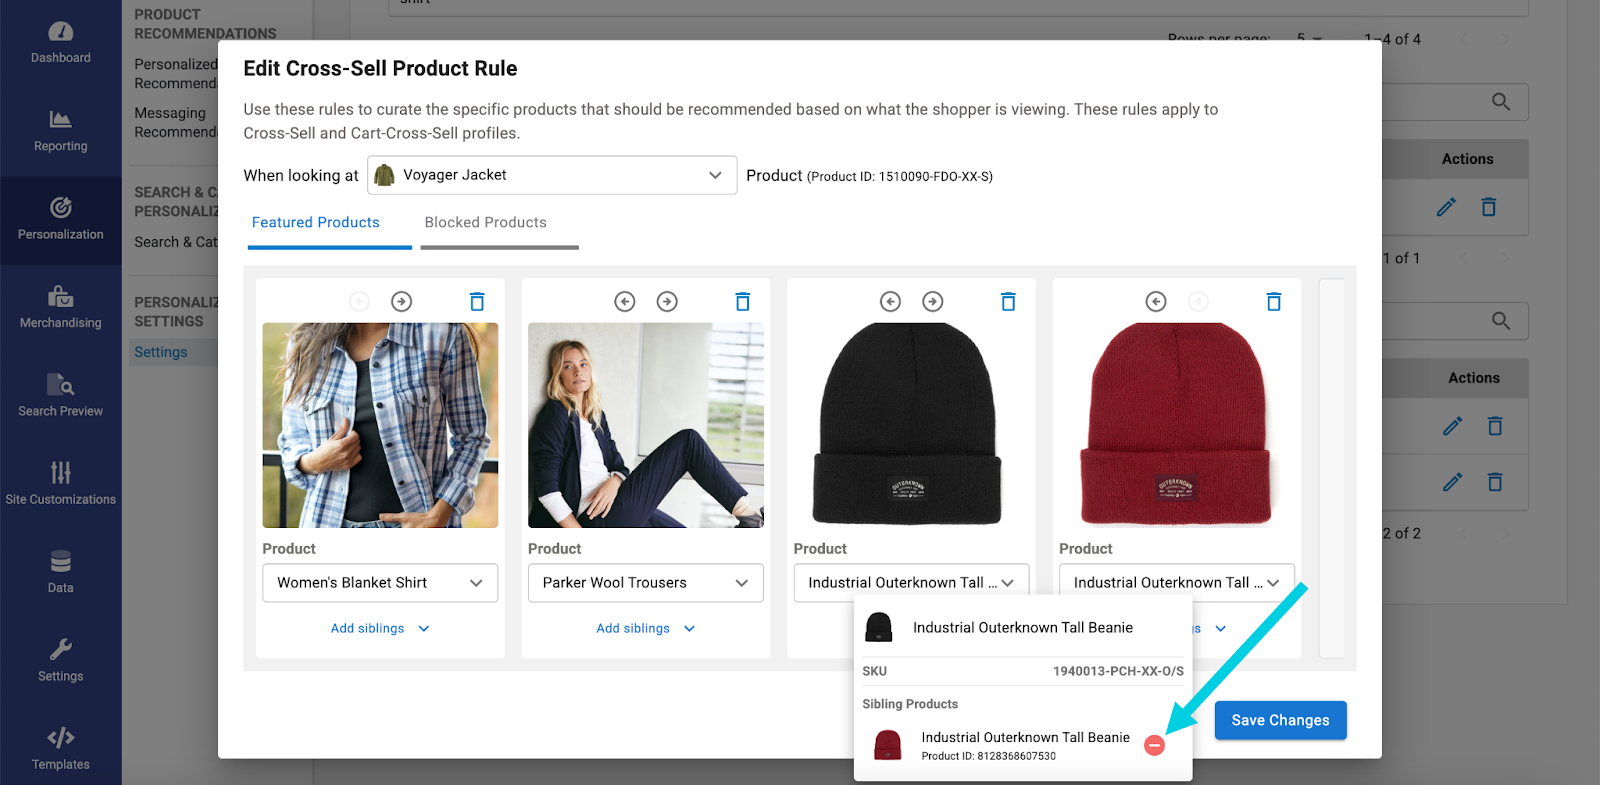Viewport: 1600px width, 785px height.
Task: Click the lower search magnifier in background page
Action: (1501, 320)
